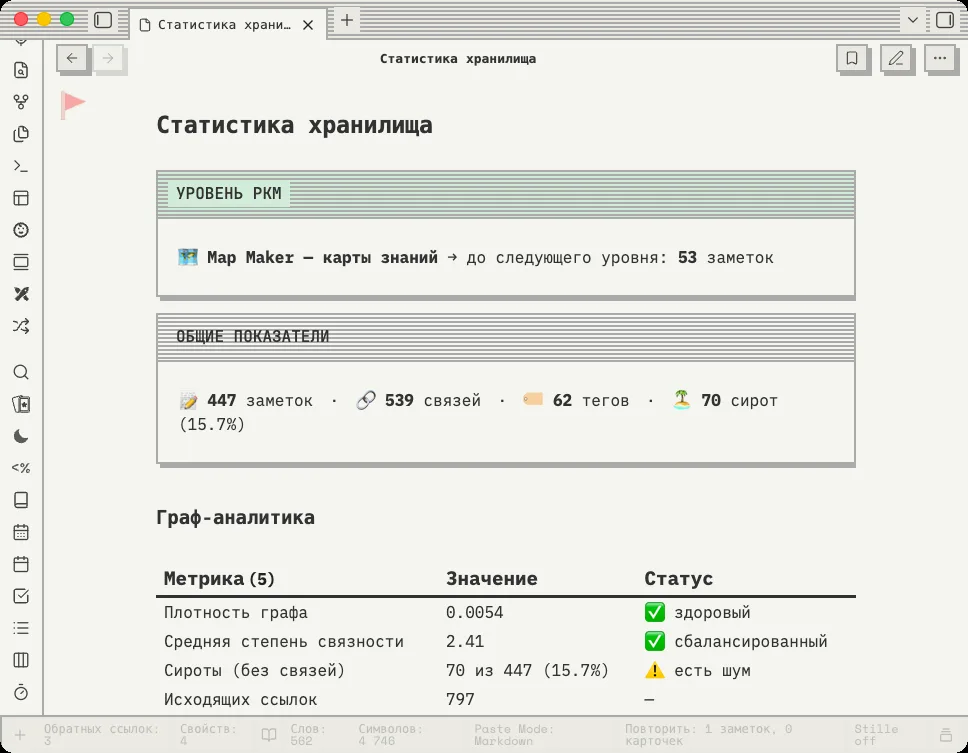Click the Статистика хранилища main heading
This screenshot has width=968, height=753.
coord(294,125)
